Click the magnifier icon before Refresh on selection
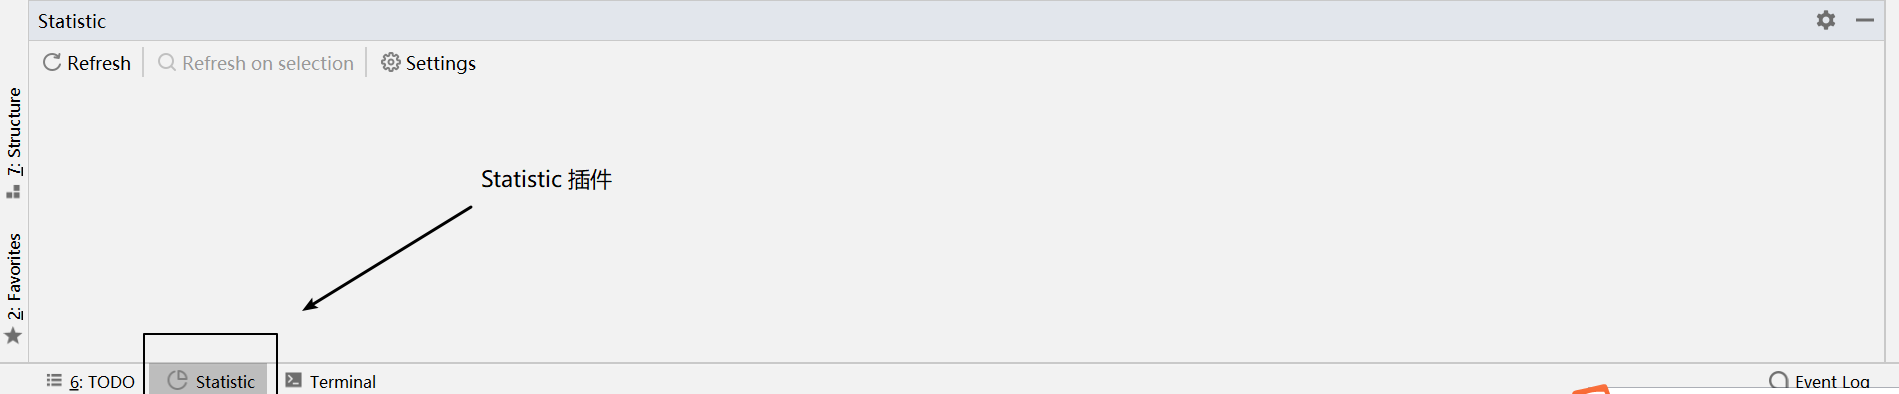Screen dimensions: 1899x394 click(x=167, y=62)
